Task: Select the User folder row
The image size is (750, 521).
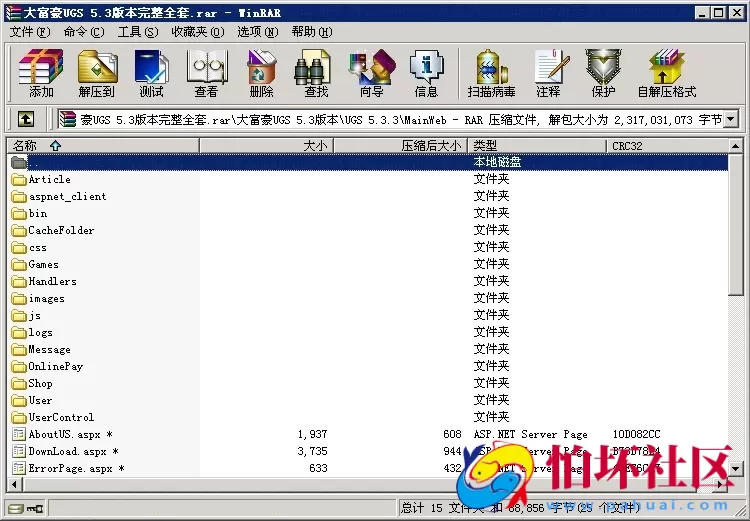Action: click(x=368, y=400)
